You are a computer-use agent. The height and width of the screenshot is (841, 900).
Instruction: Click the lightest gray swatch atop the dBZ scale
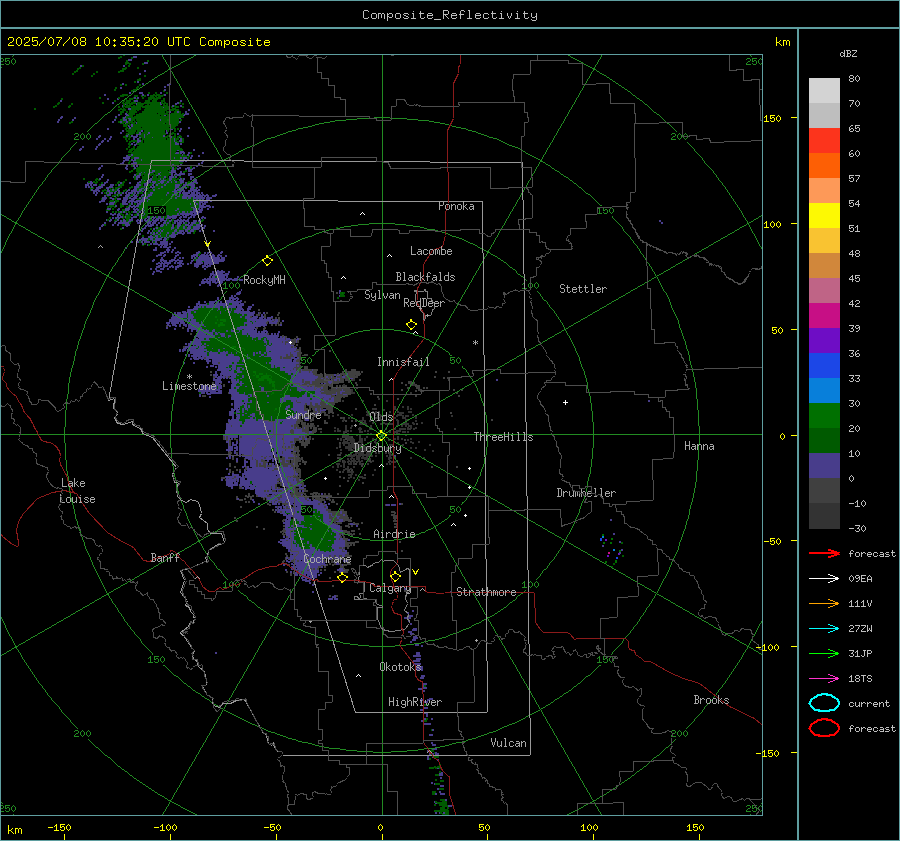[x=824, y=91]
